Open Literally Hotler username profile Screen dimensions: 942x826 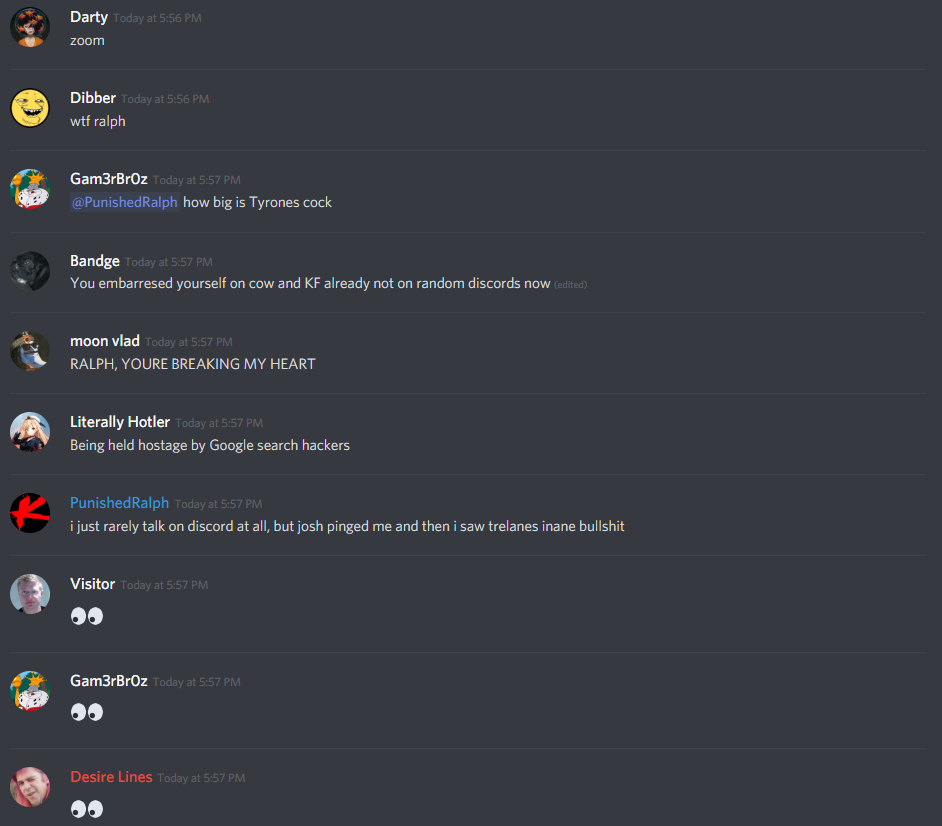(x=120, y=422)
